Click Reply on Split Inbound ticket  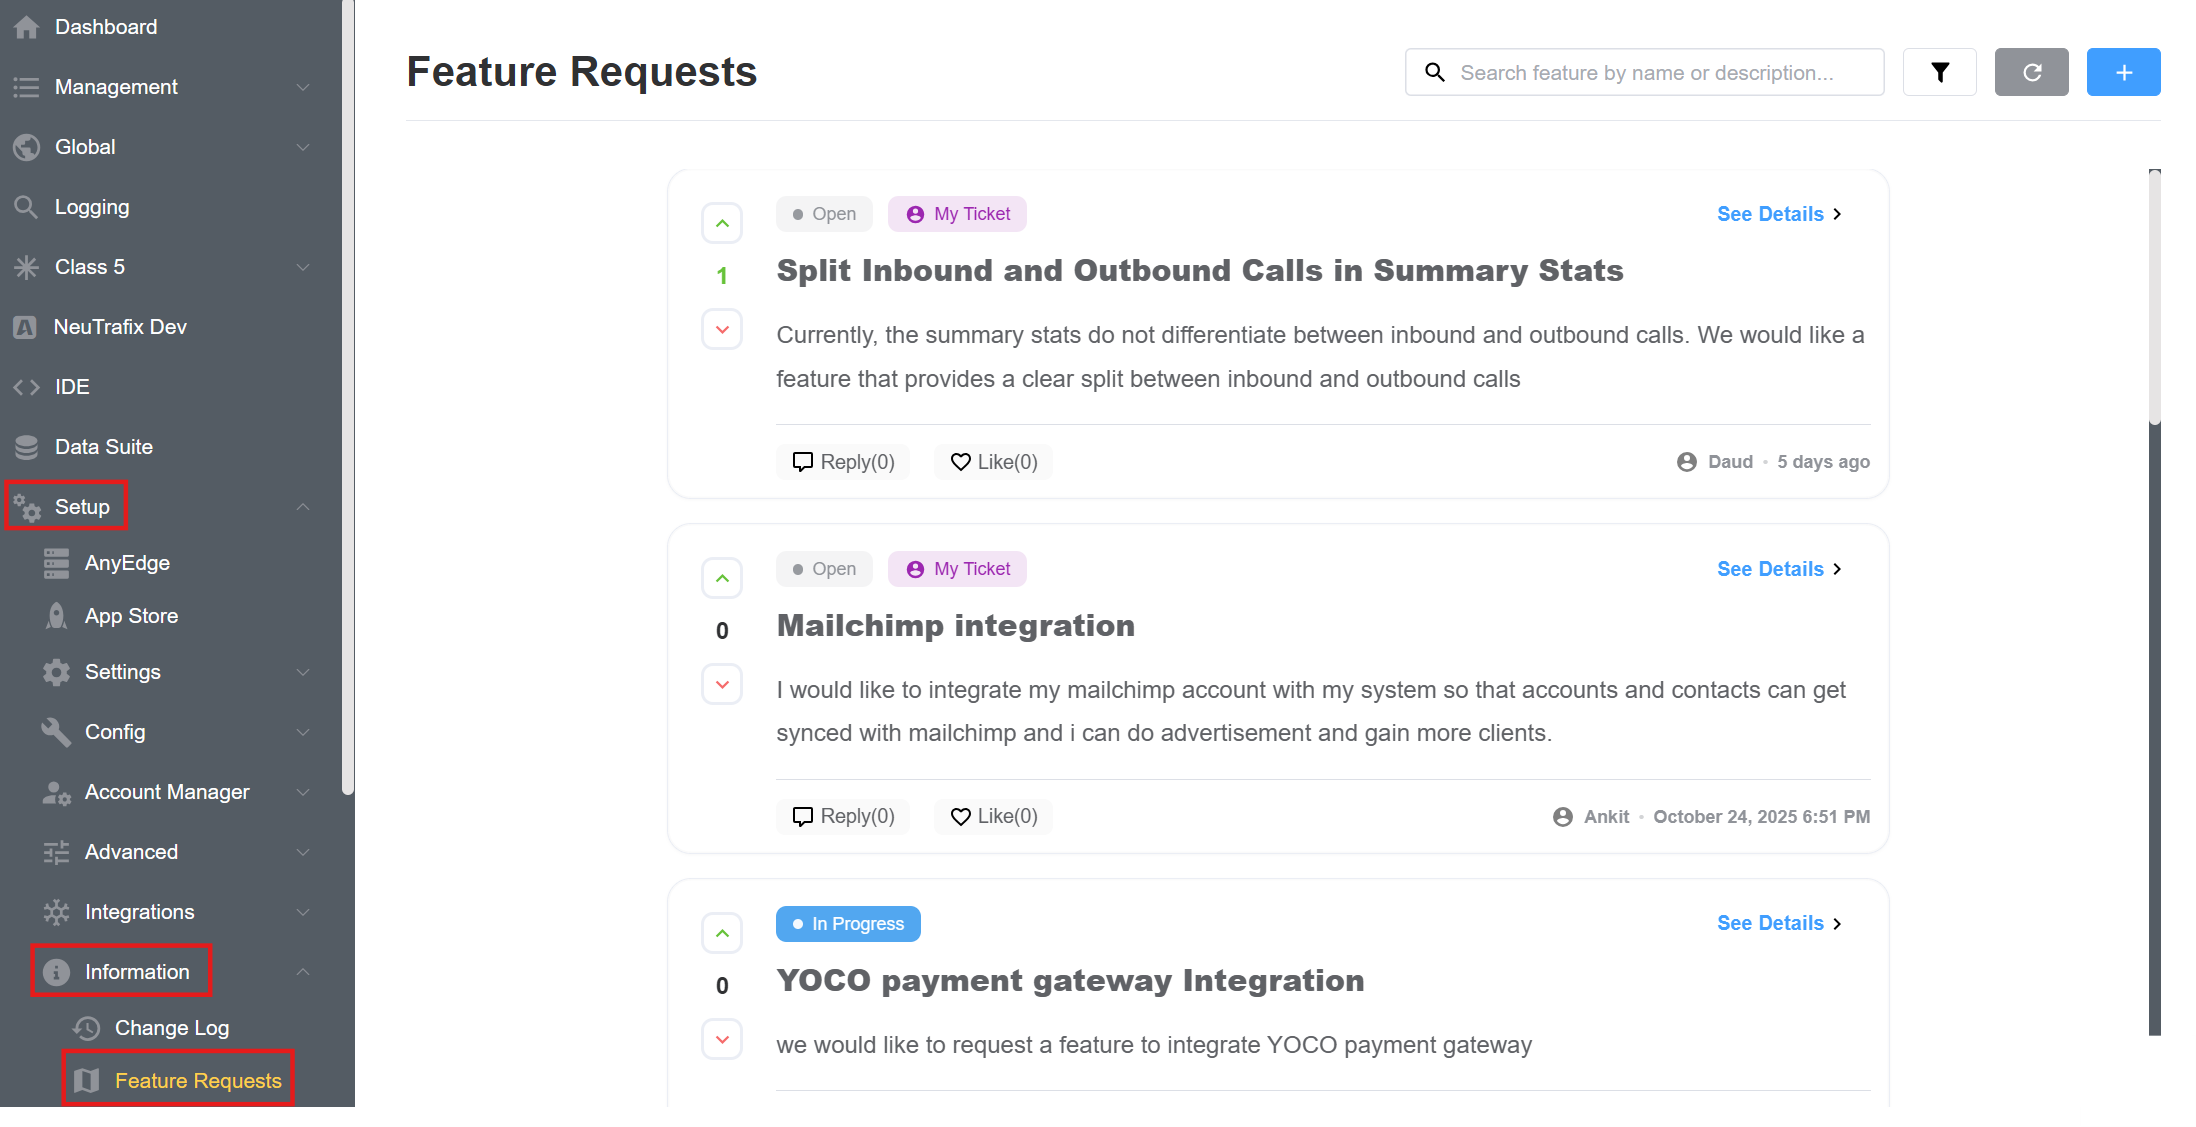843,462
